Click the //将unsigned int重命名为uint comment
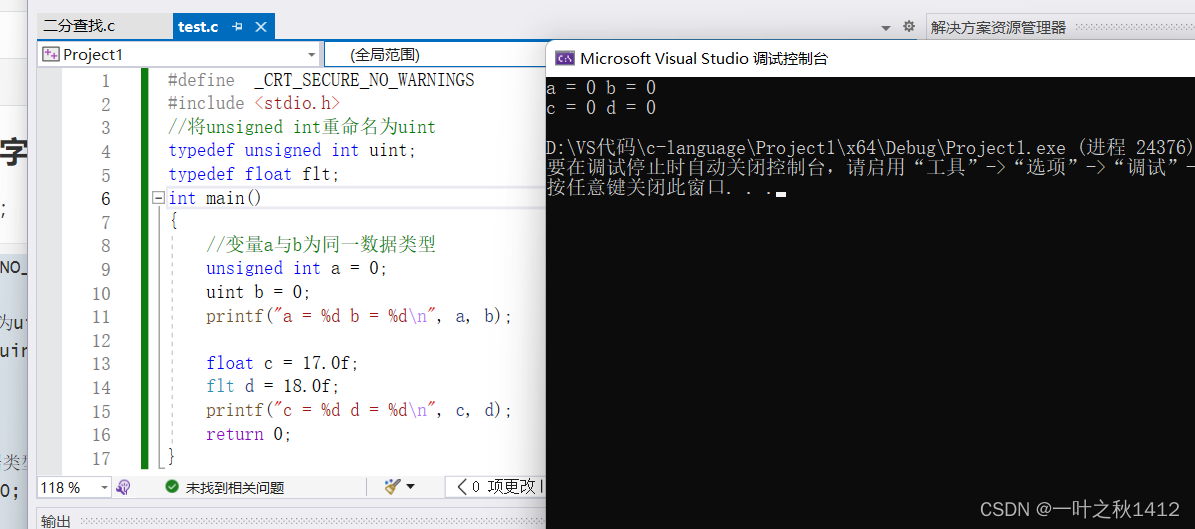This screenshot has height=529, width=1195. click(x=301, y=127)
